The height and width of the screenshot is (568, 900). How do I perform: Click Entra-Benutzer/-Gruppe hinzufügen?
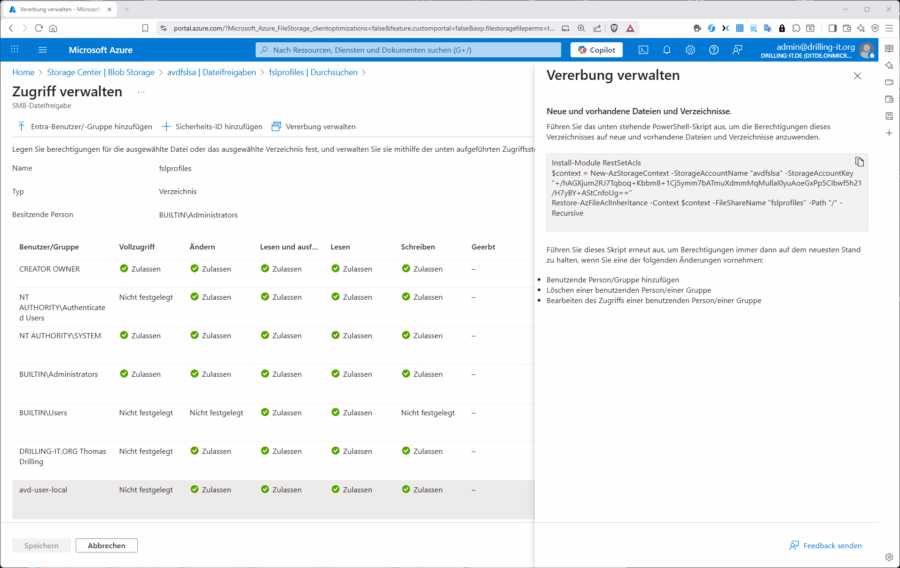tap(84, 127)
